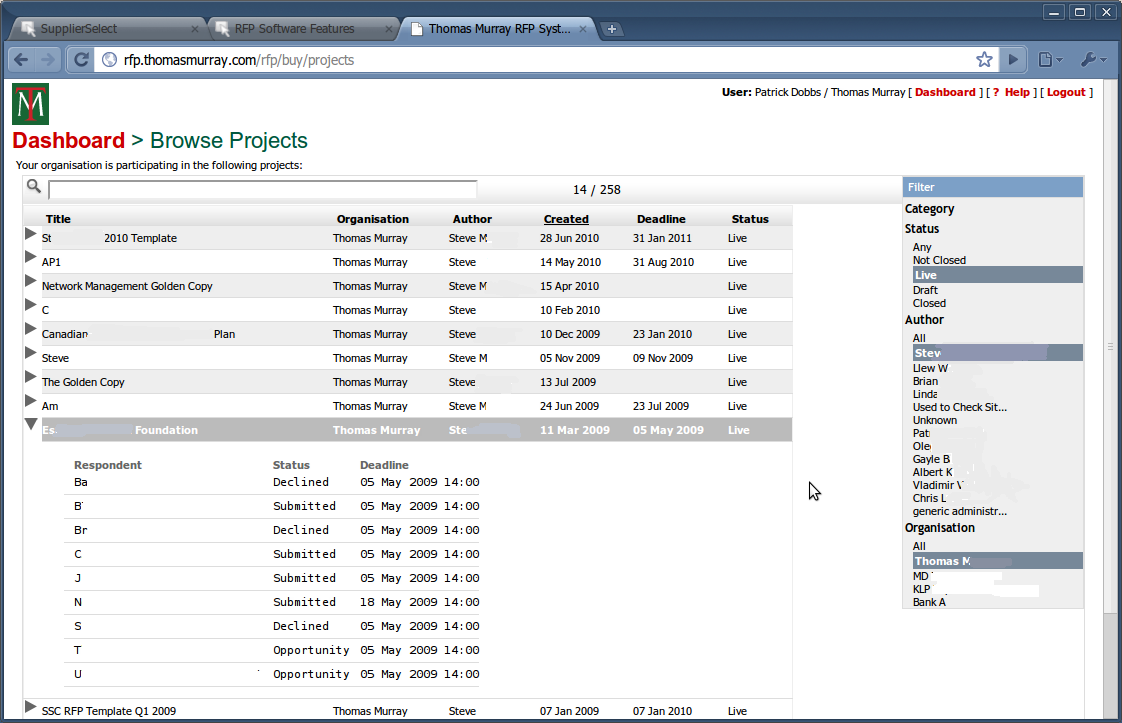Expand the 2010 Template project row
The image size is (1122, 723).
(30, 233)
